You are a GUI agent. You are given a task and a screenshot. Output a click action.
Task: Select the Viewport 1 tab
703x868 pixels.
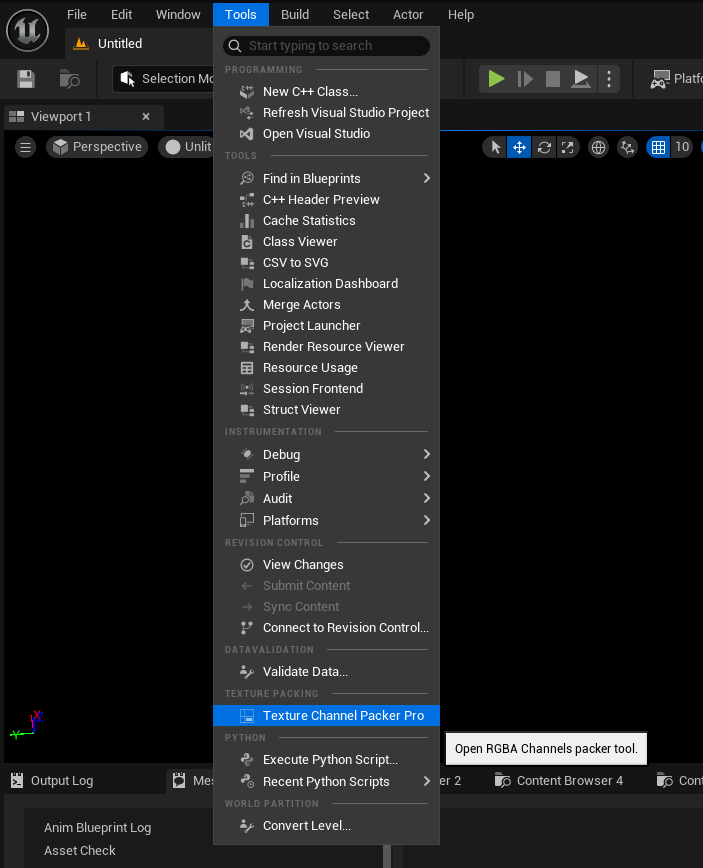point(84,117)
